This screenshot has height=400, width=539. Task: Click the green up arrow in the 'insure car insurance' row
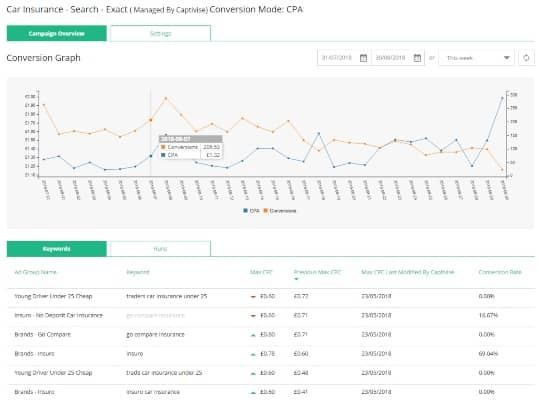click(253, 392)
